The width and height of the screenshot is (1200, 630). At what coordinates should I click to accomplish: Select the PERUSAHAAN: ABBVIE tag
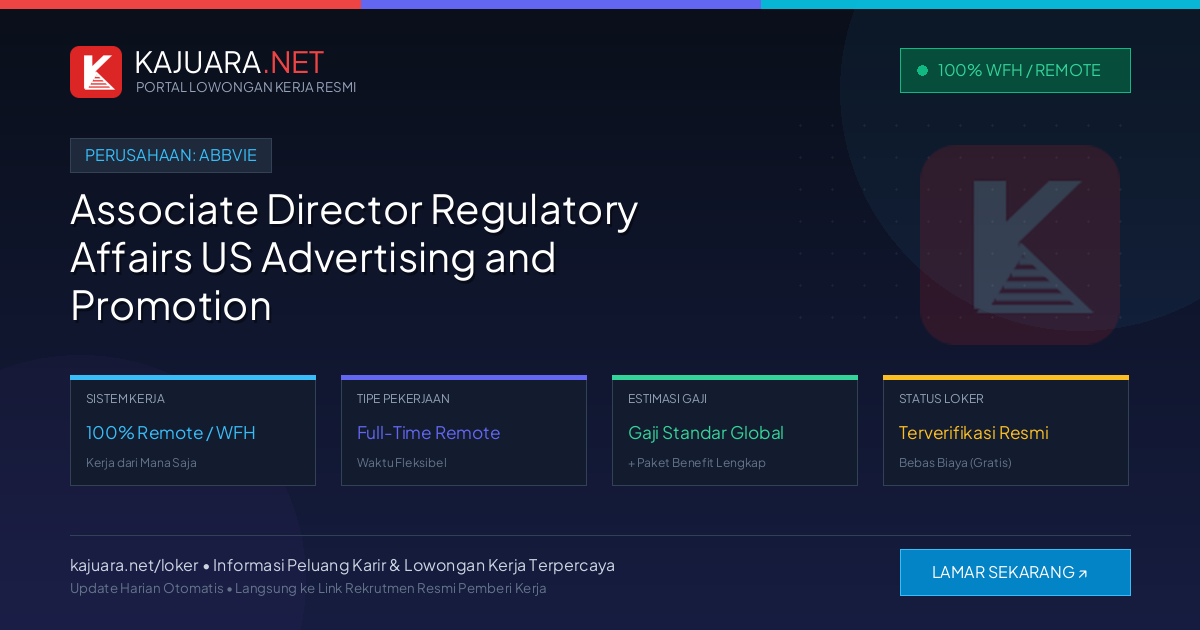(171, 155)
